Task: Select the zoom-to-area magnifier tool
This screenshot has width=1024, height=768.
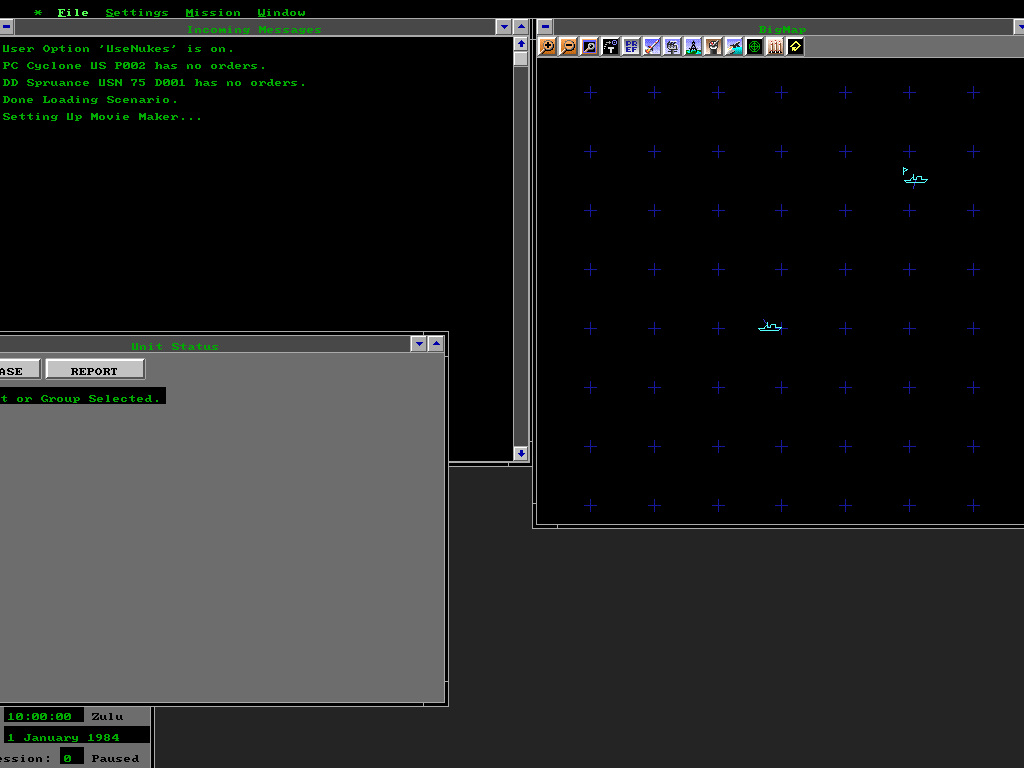Action: click(589, 46)
